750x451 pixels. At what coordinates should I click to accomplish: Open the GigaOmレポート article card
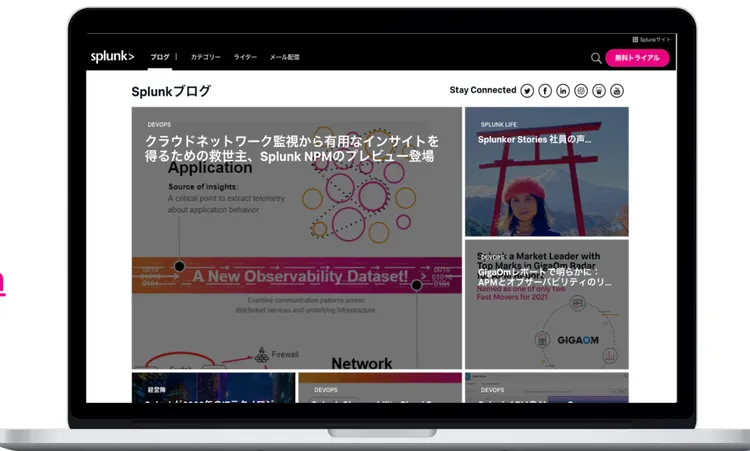pos(547,304)
